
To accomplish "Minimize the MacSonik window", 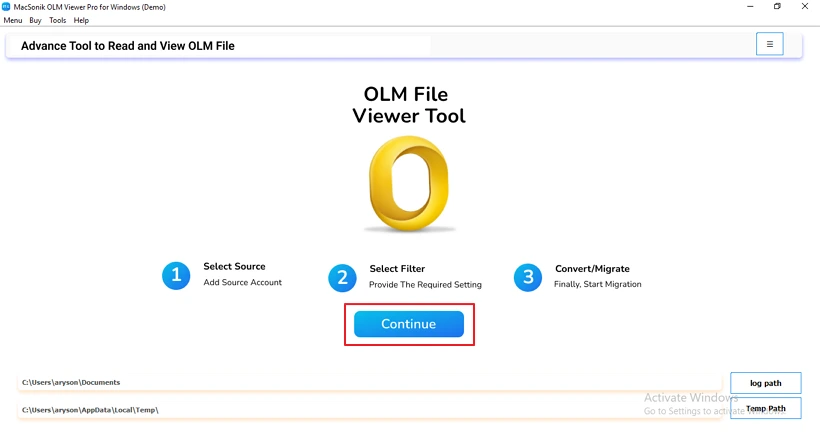I will [x=750, y=7].
